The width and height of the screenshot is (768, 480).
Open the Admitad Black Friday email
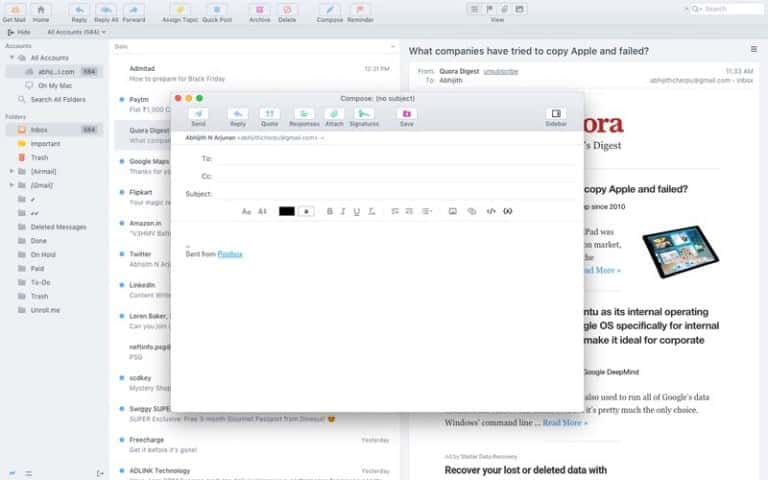(254, 73)
